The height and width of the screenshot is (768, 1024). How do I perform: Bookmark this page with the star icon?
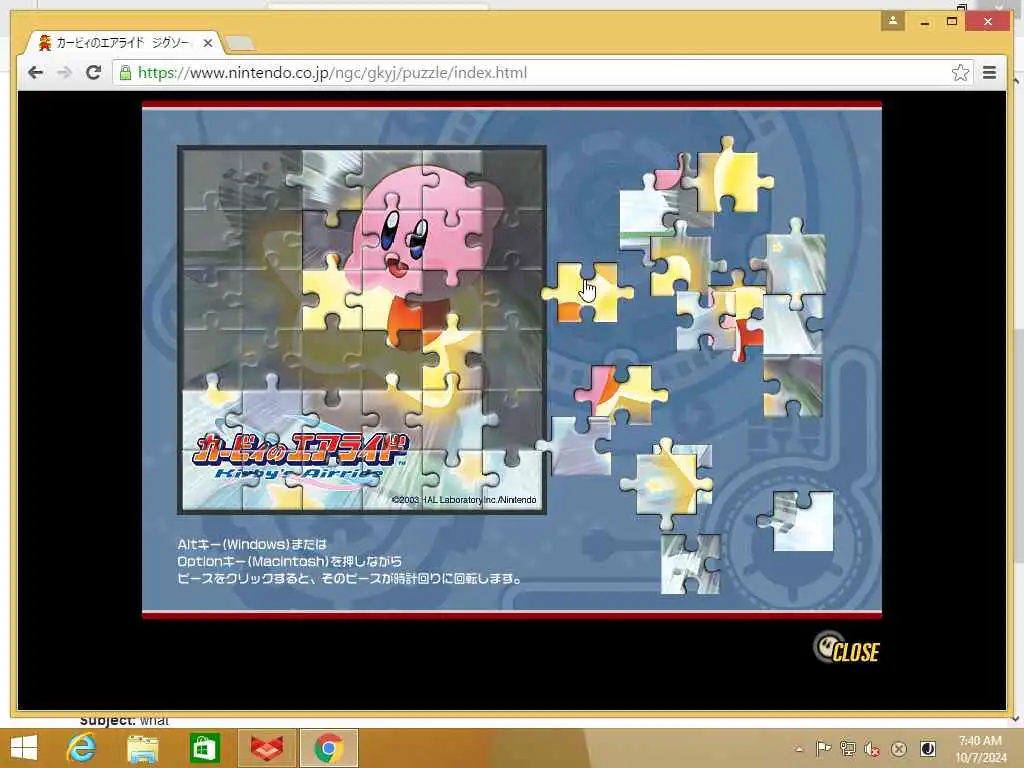(x=960, y=72)
